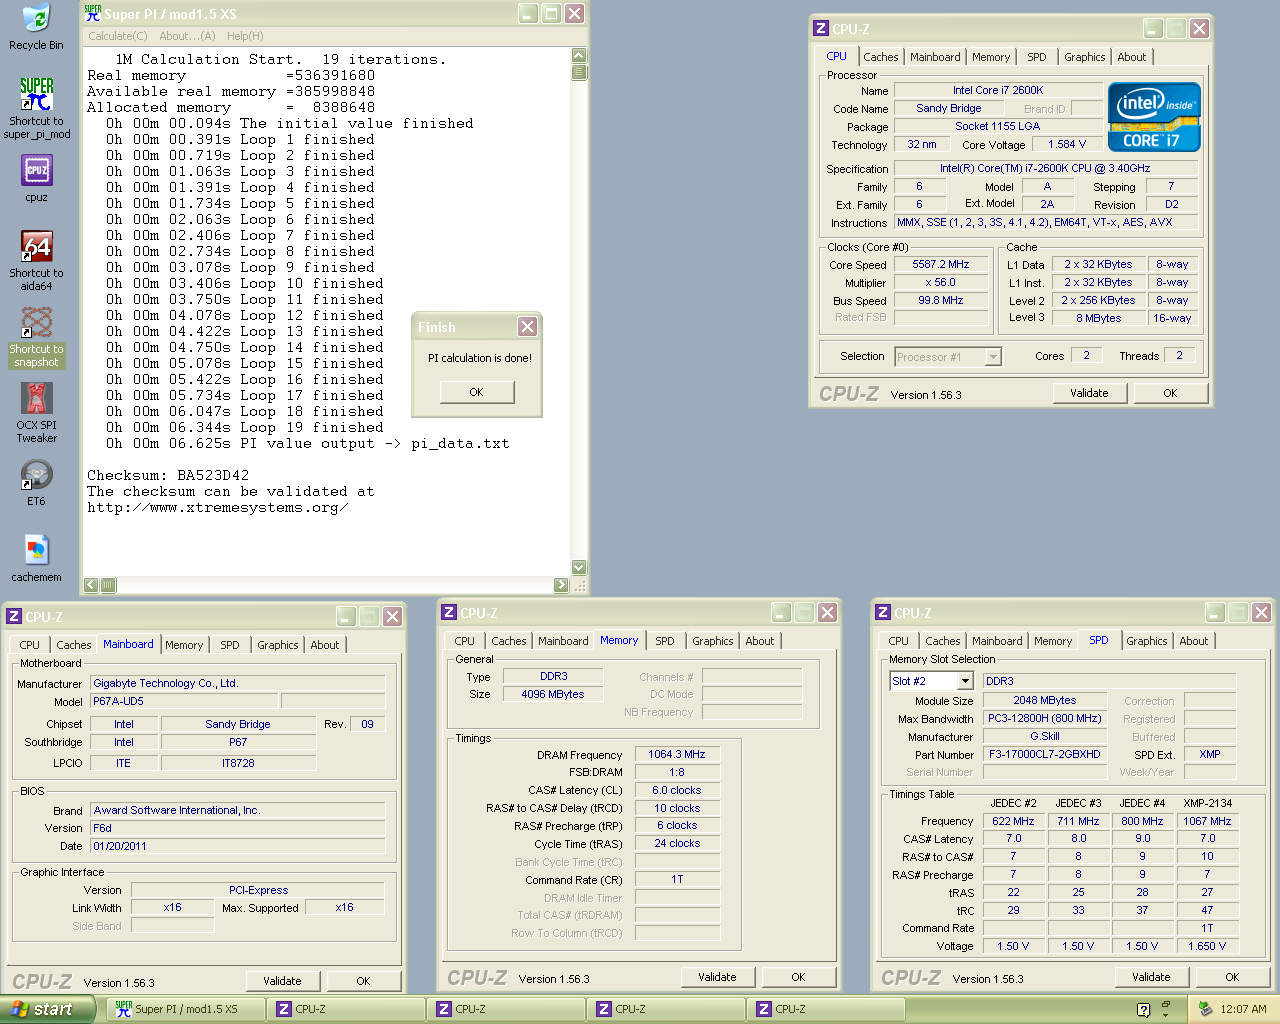The width and height of the screenshot is (1280, 1024).
Task: Click Validate in the SPD CPU-Z window
Action: click(1152, 977)
